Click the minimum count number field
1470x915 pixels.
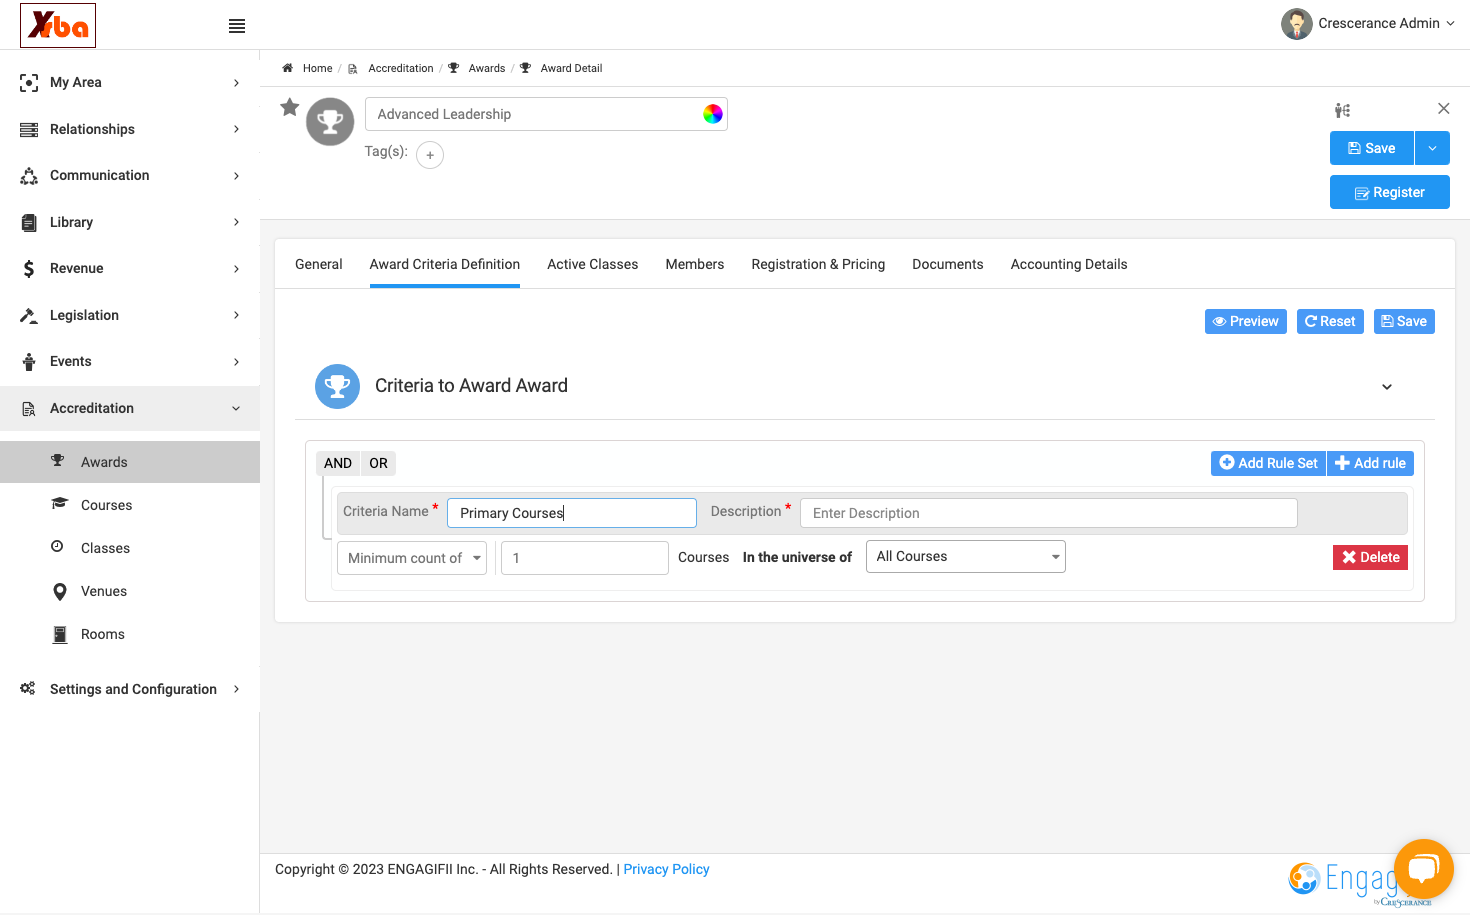585,558
